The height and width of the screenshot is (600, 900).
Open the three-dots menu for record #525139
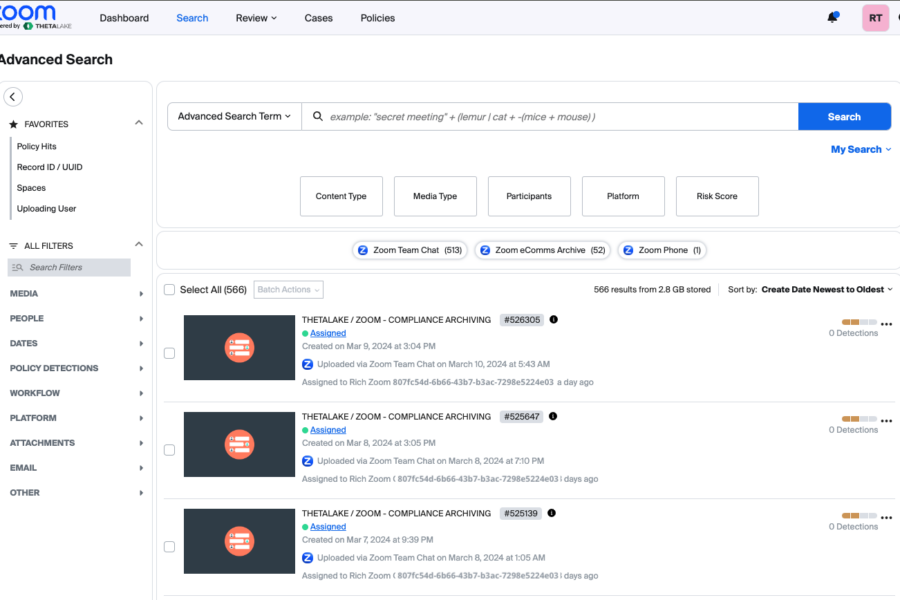tap(886, 518)
